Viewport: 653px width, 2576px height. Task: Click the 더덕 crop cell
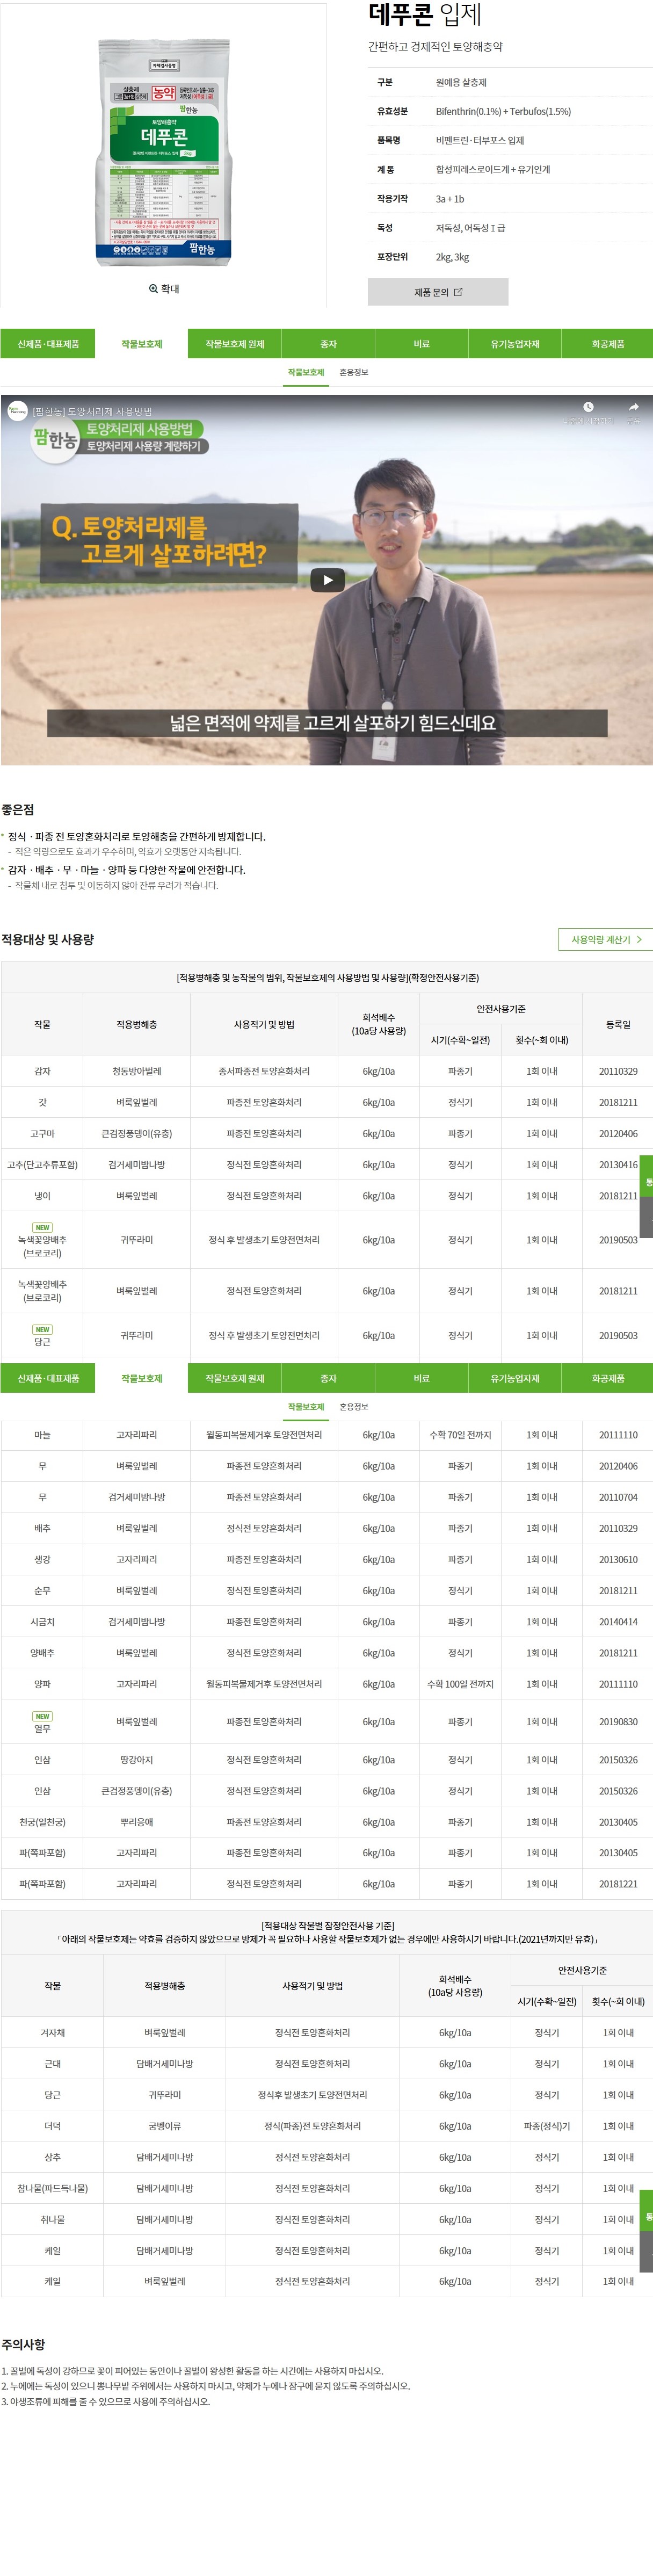[x=52, y=2126]
